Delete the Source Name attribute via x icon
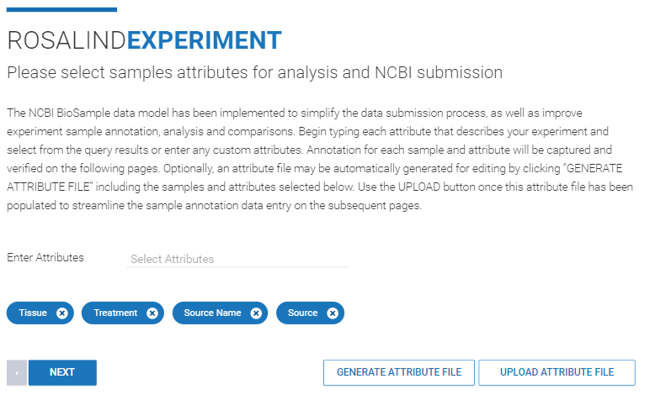 point(256,313)
